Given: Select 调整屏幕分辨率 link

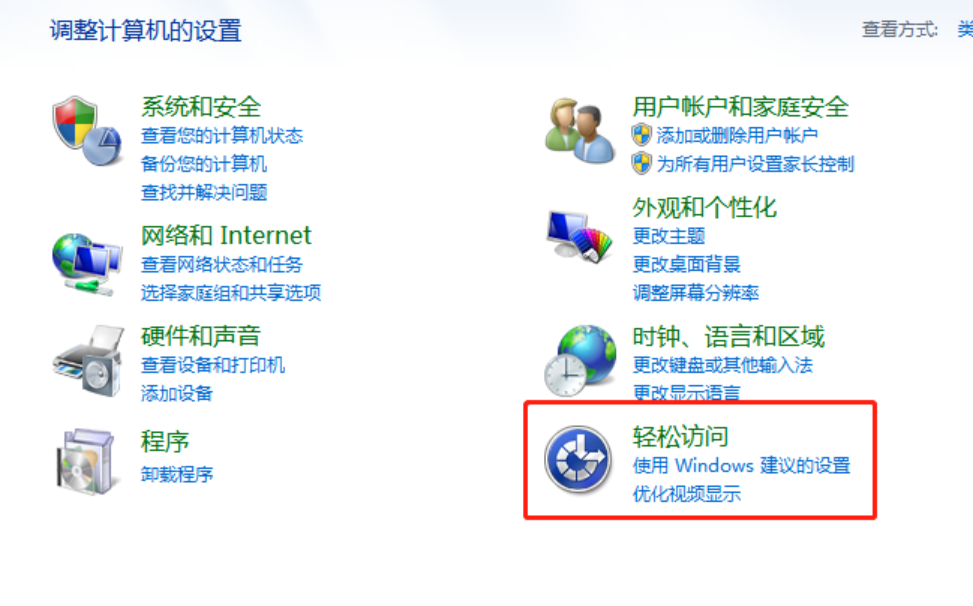Looking at the screenshot, I should point(696,293).
